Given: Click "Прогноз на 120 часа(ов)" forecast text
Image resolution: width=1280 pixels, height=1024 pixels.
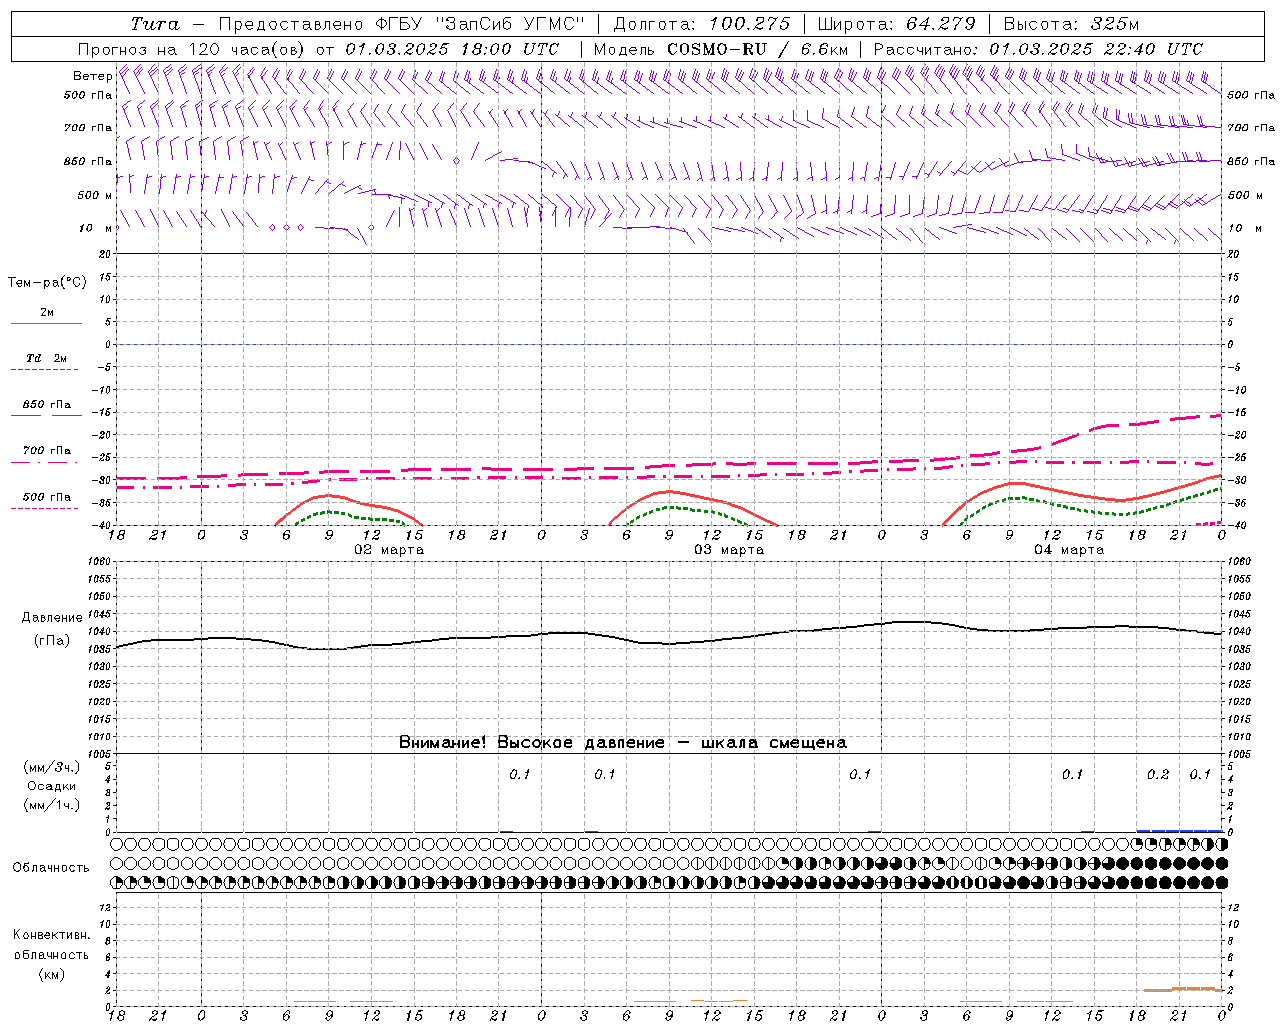Looking at the screenshot, I should coord(192,49).
